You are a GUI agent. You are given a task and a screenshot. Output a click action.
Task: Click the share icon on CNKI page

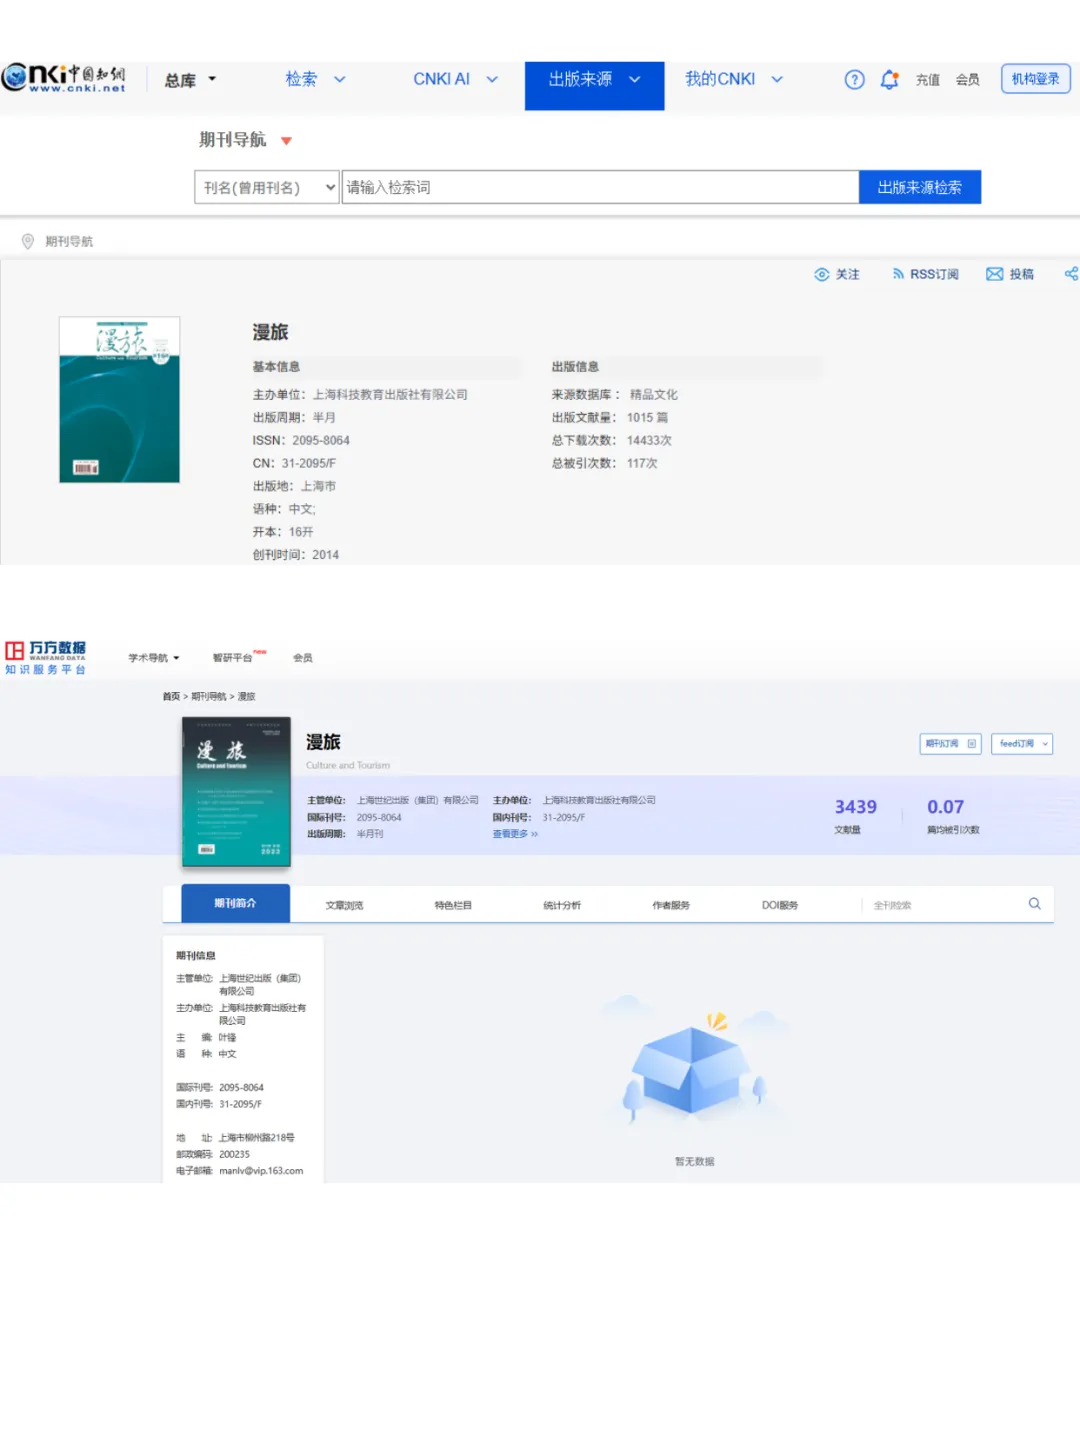tap(1071, 274)
